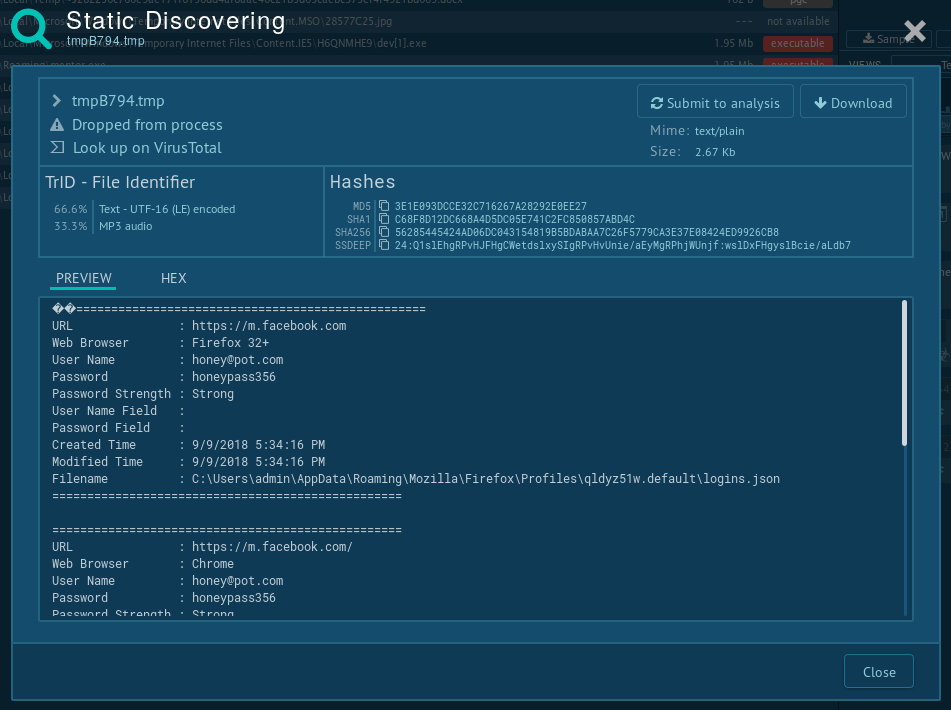Click the warning triangle icon

click(x=57, y=125)
